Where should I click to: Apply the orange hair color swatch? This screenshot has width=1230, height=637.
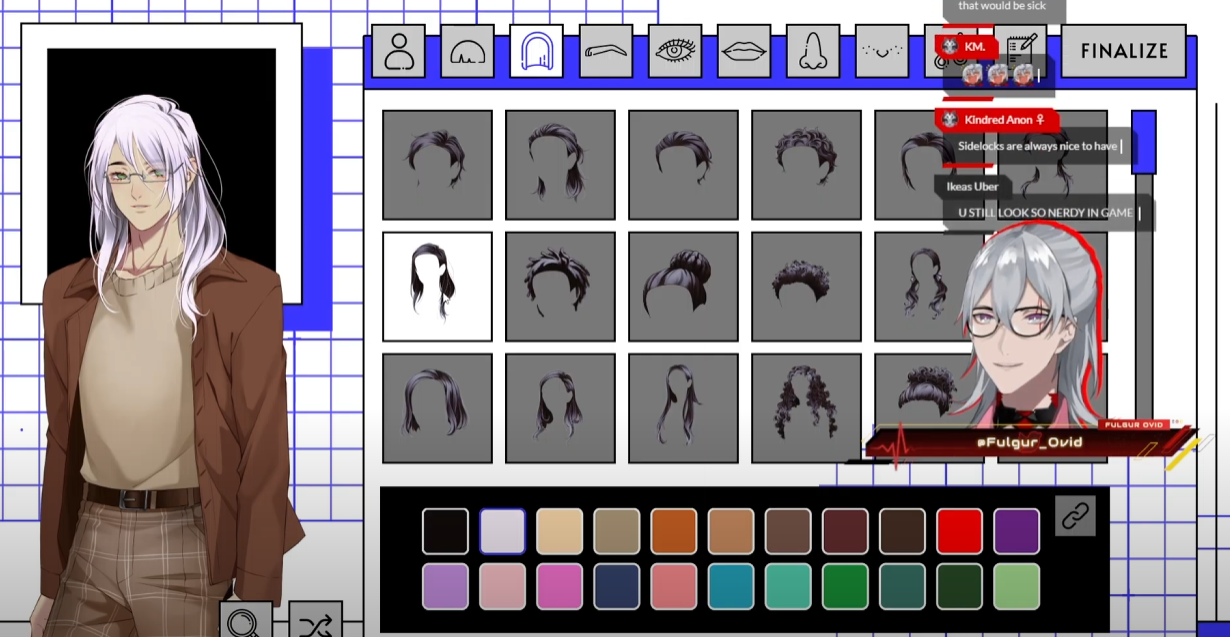(x=673, y=531)
